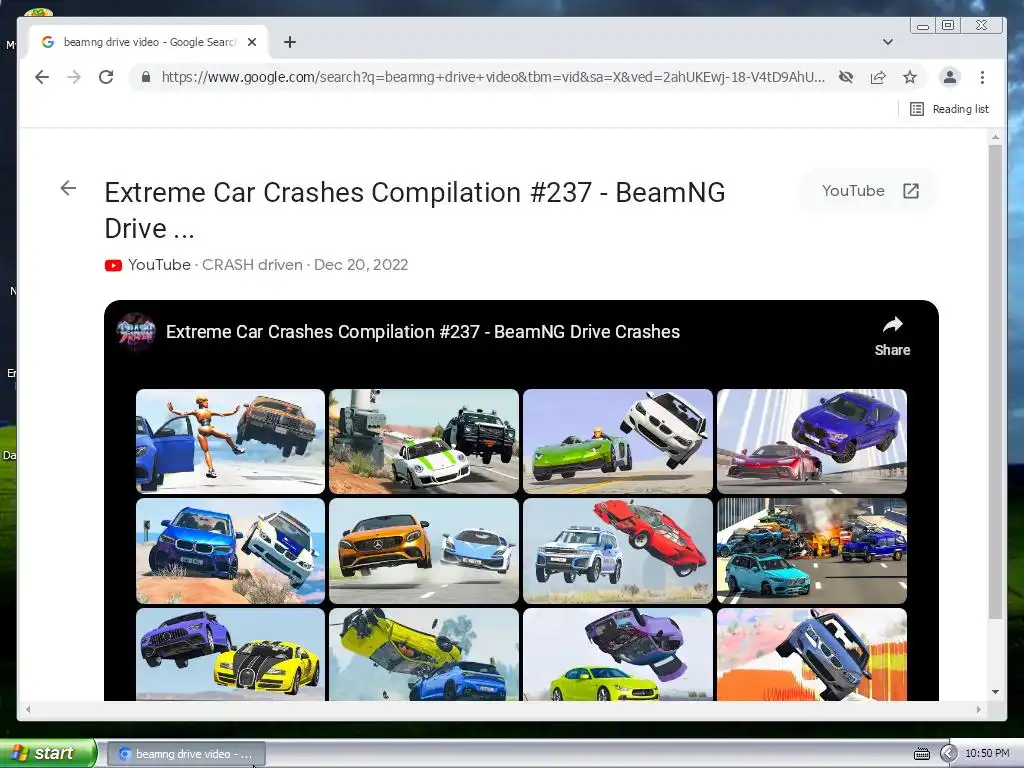Click thumbnail with flipping red car over white SUV
Screen dimensions: 1024x768
[x=618, y=551]
